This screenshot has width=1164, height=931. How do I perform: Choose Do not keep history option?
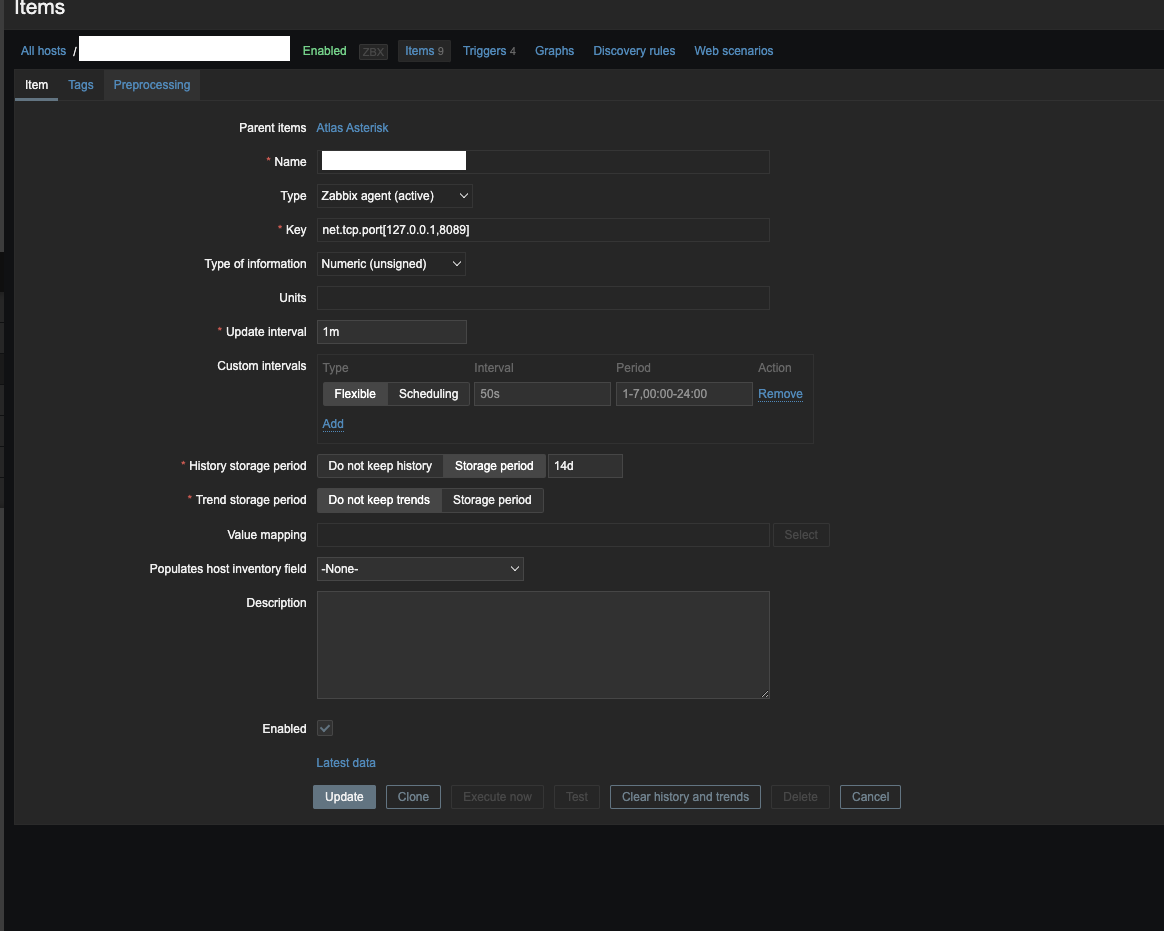[x=380, y=466]
